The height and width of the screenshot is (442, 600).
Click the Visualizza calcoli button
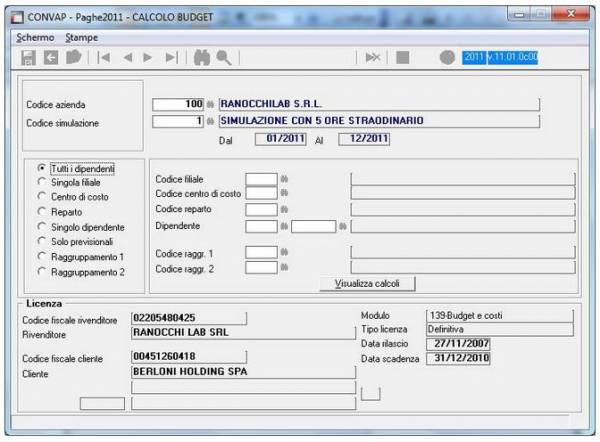[367, 284]
